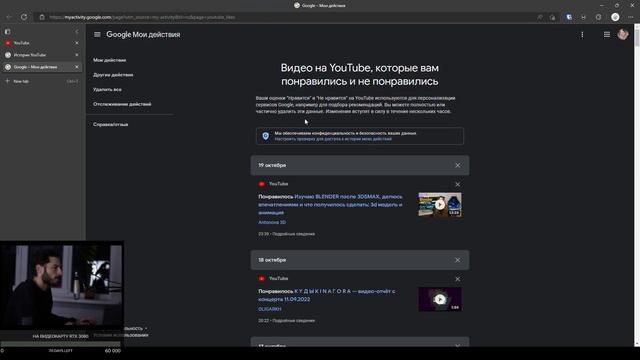The width and height of the screenshot is (640, 360).
Task: Go back with the browser back arrow
Action: [9, 17]
